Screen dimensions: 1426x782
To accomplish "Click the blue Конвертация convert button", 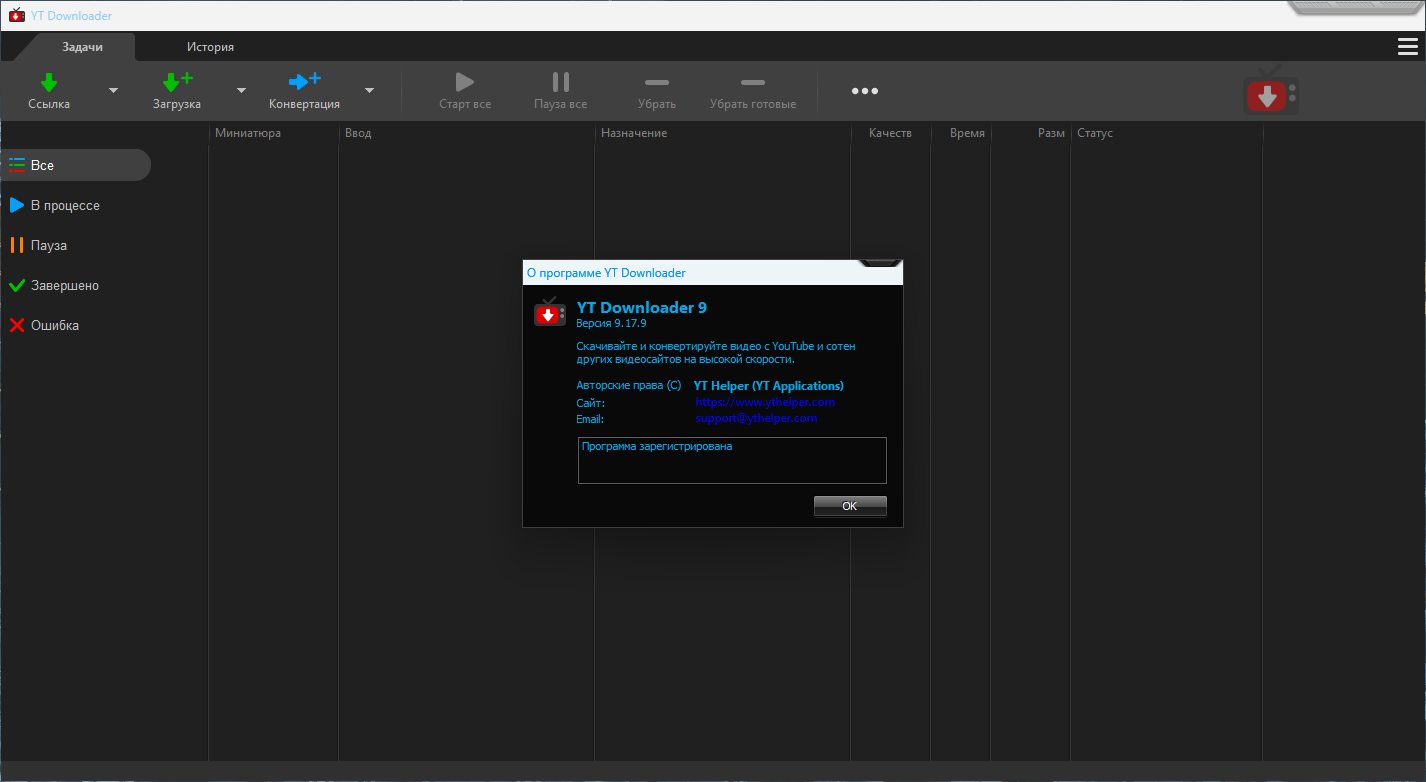I will point(304,91).
